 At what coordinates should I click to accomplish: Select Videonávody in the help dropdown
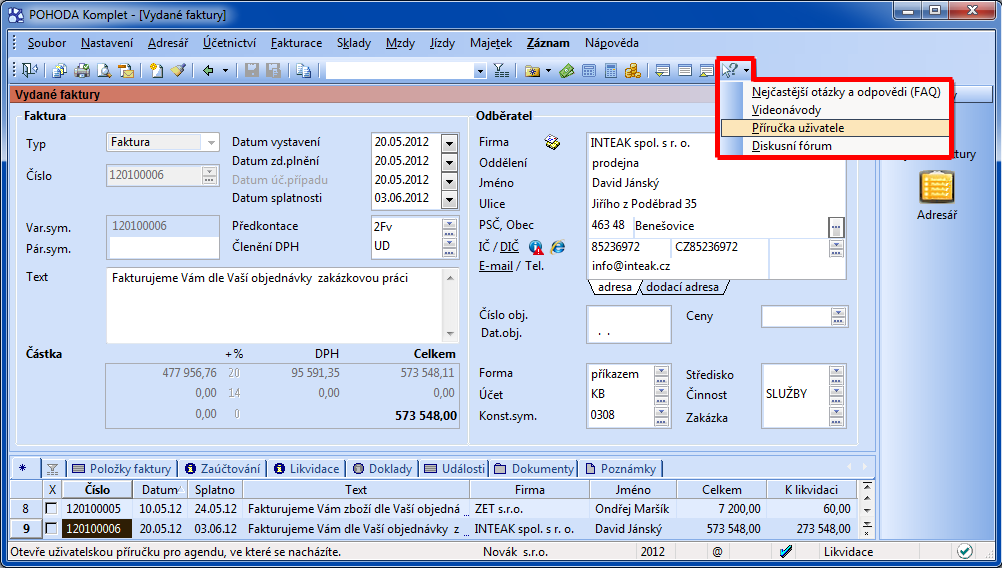point(834,110)
